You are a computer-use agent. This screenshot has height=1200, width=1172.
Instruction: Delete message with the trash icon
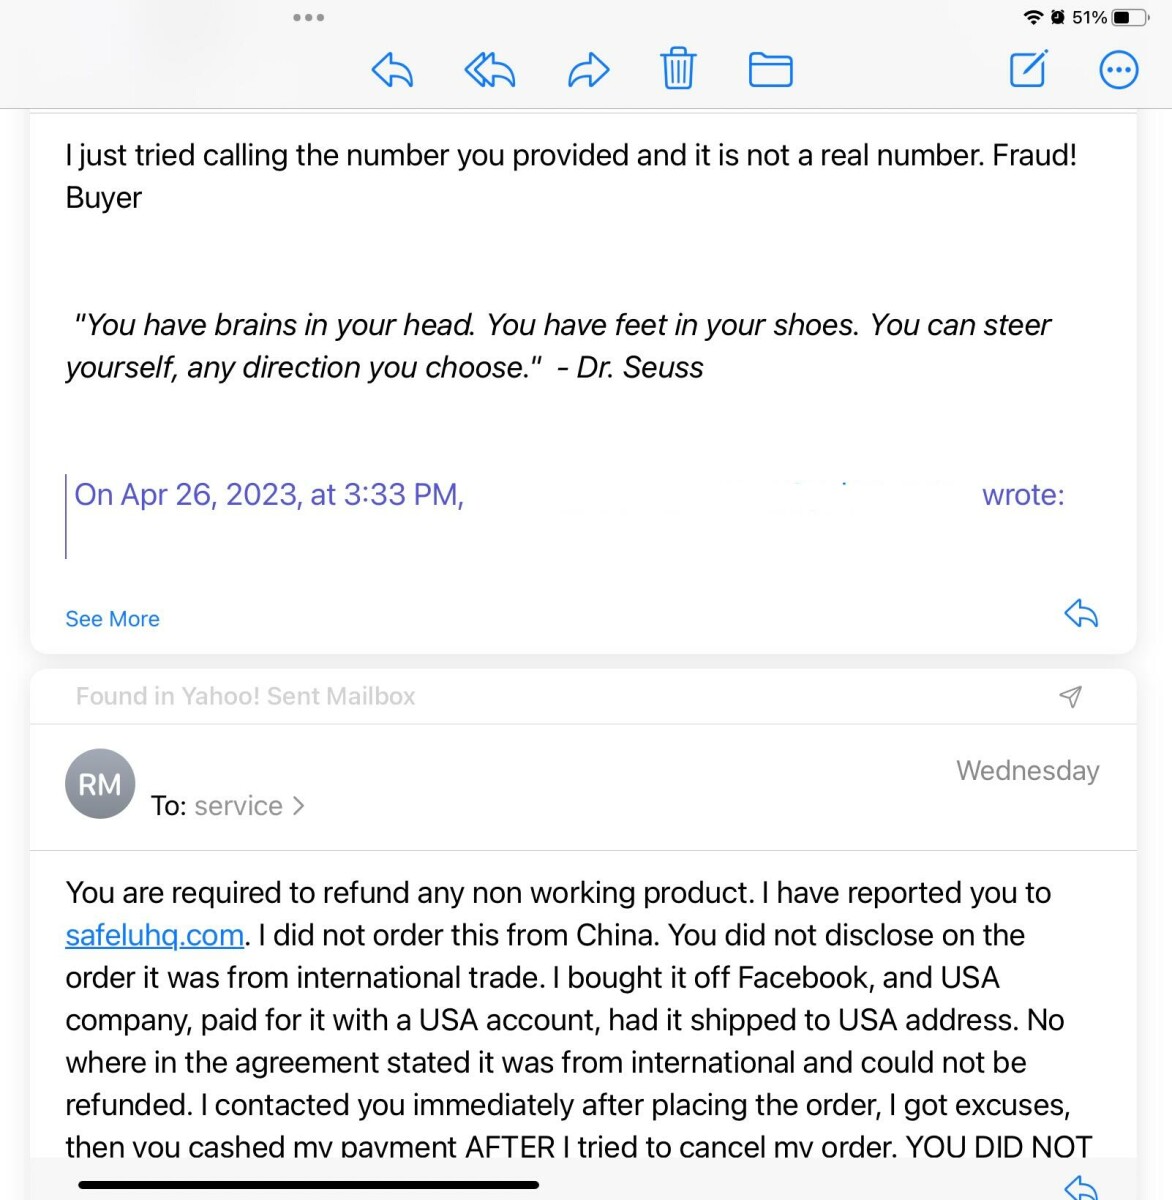point(678,69)
